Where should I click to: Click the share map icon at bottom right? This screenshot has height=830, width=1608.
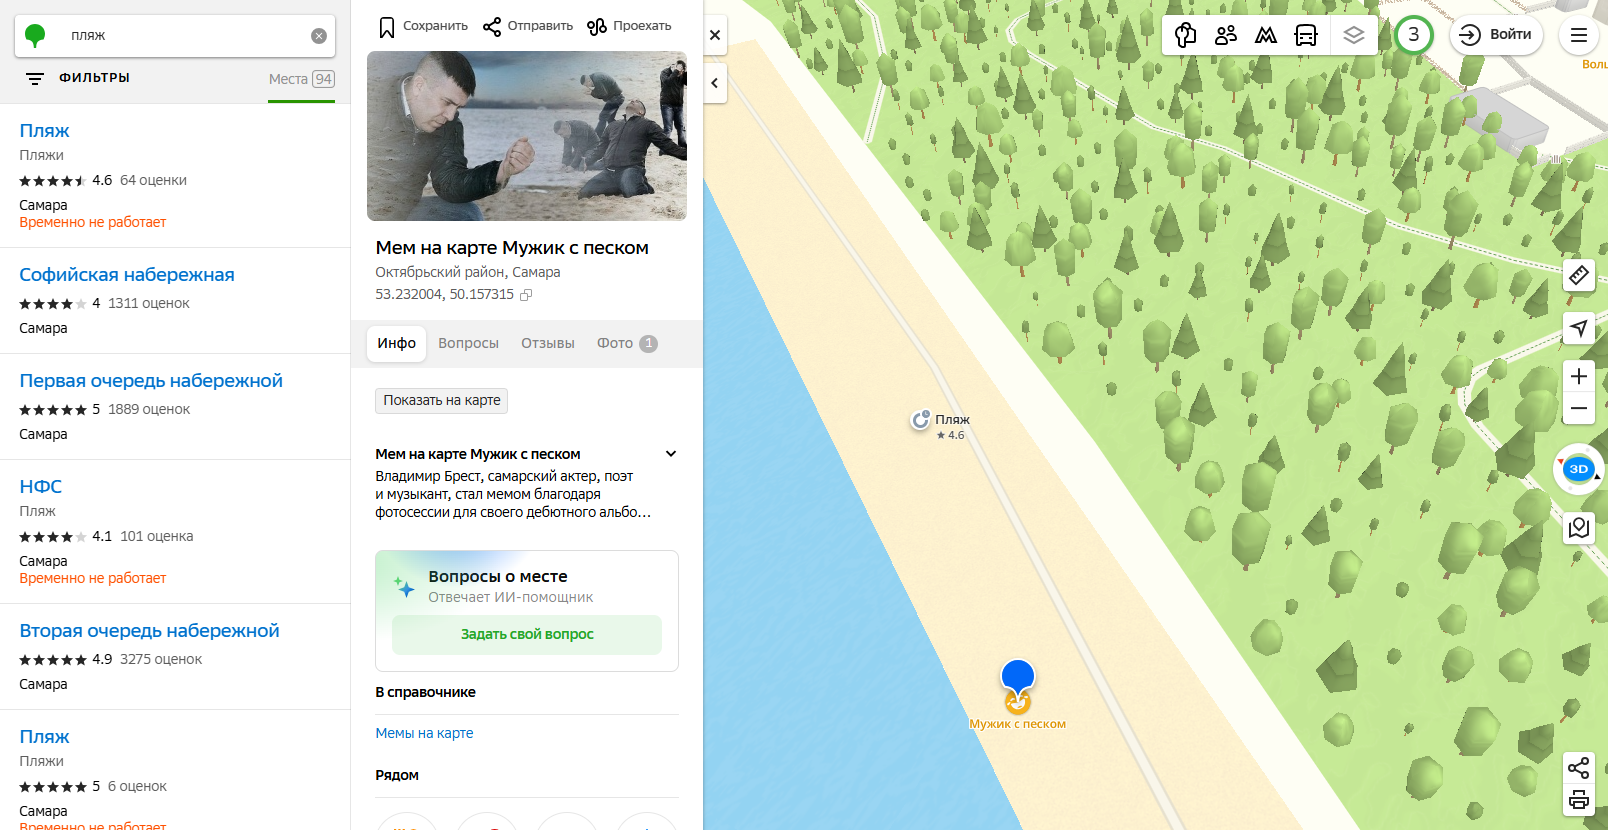click(1578, 768)
